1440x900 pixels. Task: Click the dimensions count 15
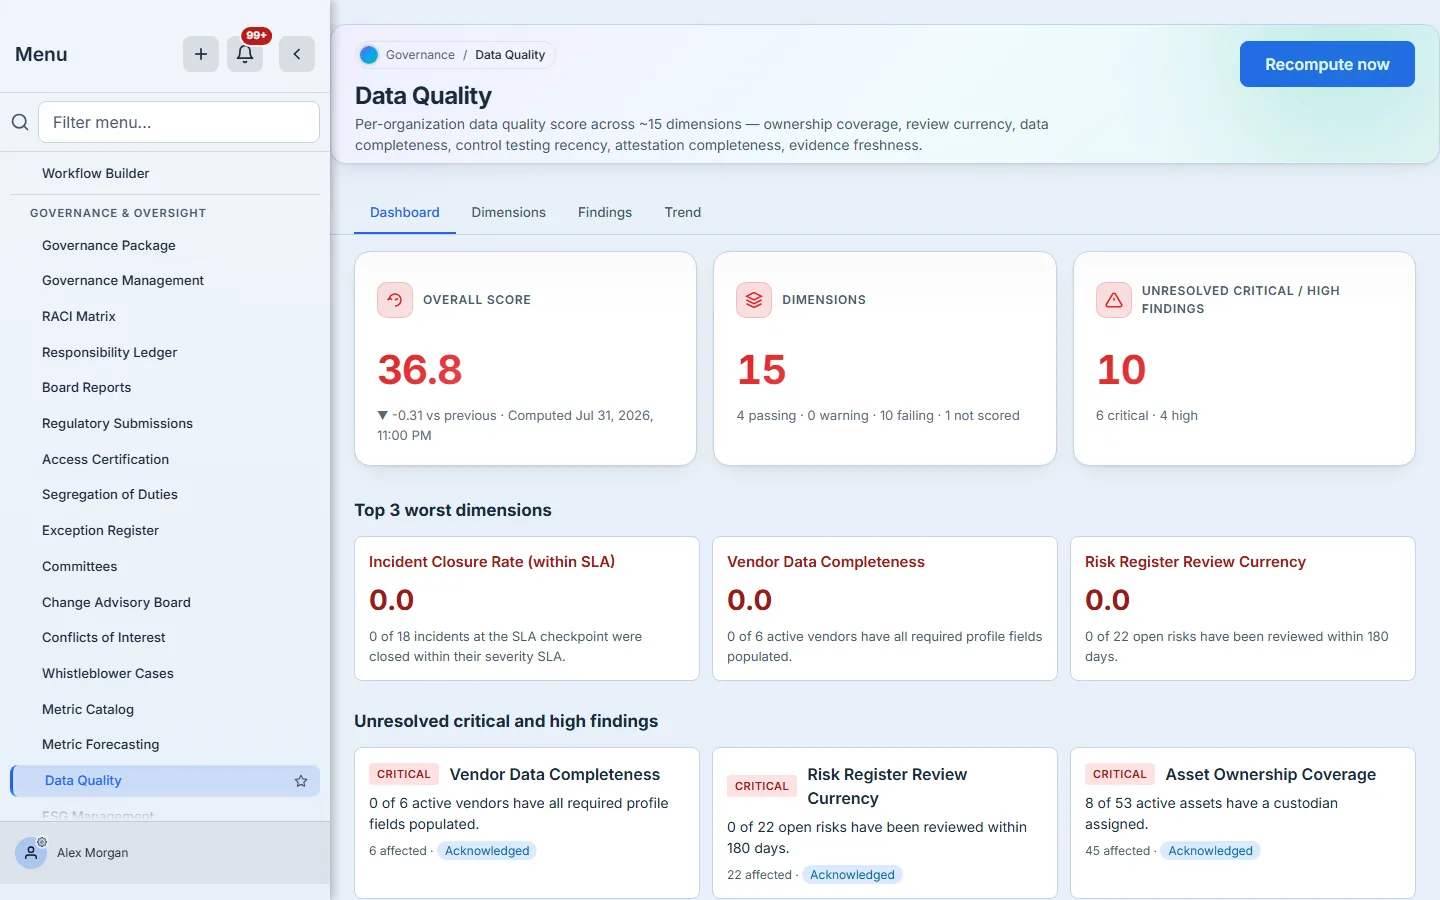point(762,370)
